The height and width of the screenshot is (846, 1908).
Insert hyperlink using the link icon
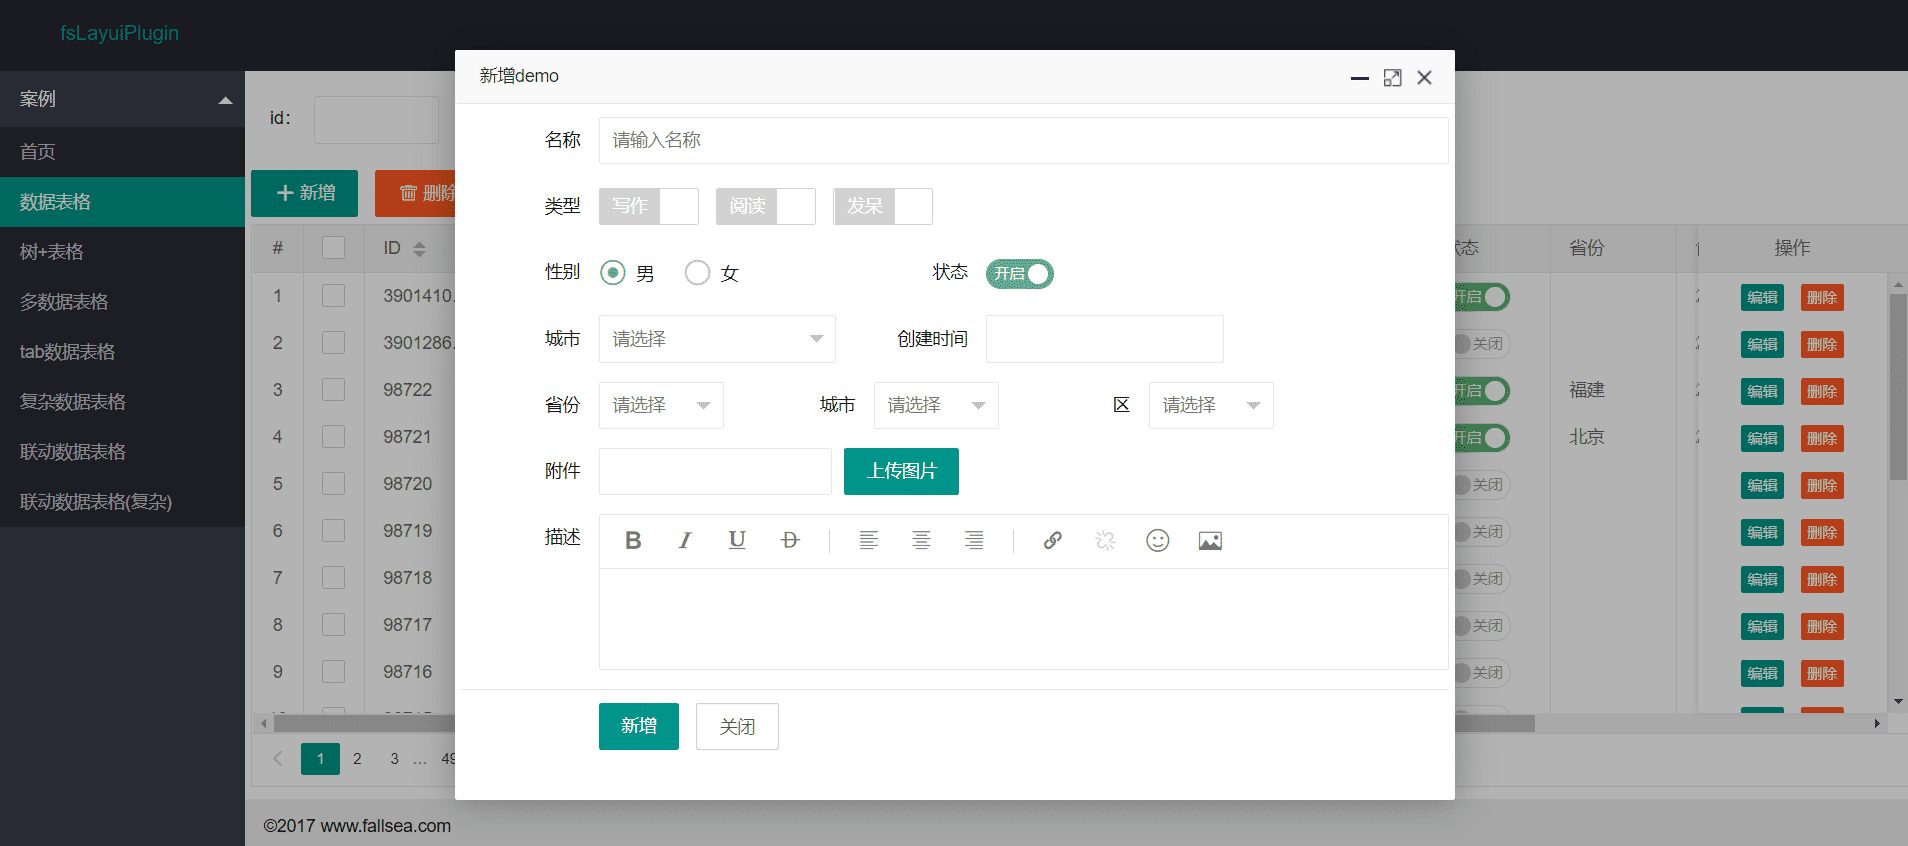tap(1052, 541)
